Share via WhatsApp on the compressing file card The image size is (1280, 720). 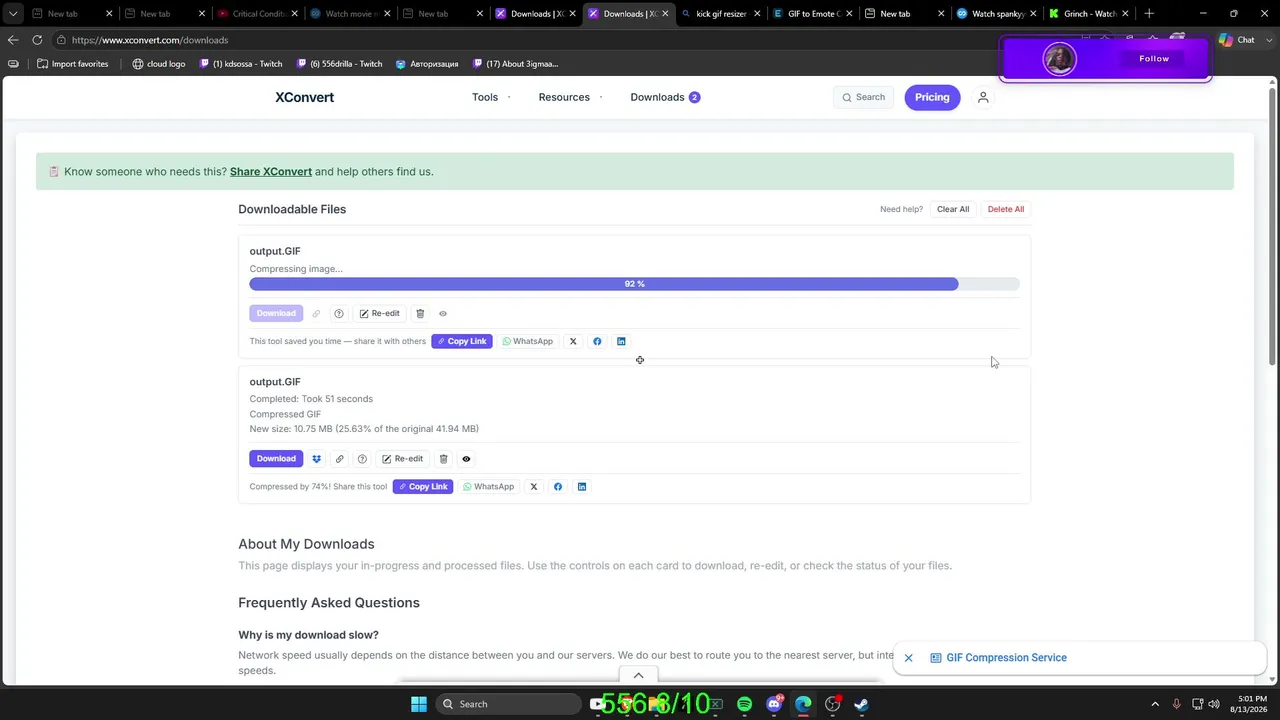pos(527,342)
